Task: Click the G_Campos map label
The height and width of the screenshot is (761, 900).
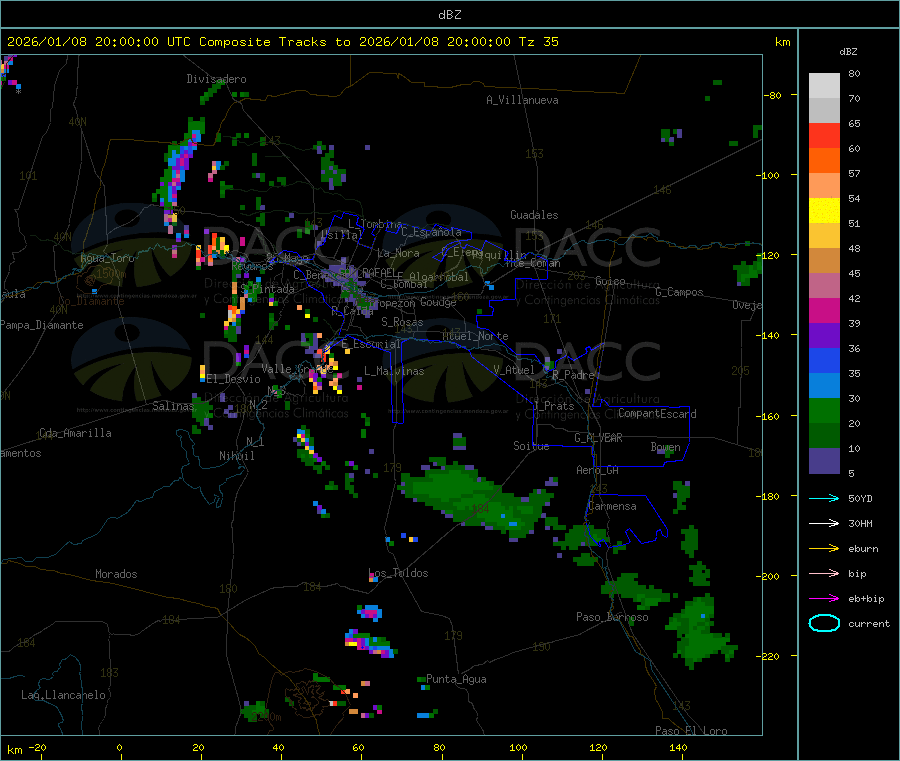Action: (679, 292)
